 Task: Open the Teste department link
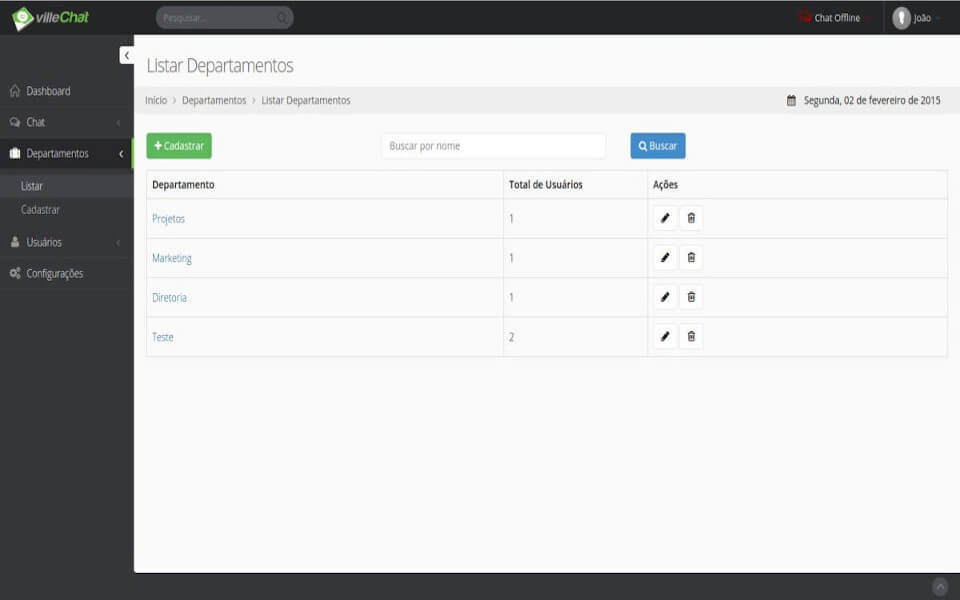point(162,337)
